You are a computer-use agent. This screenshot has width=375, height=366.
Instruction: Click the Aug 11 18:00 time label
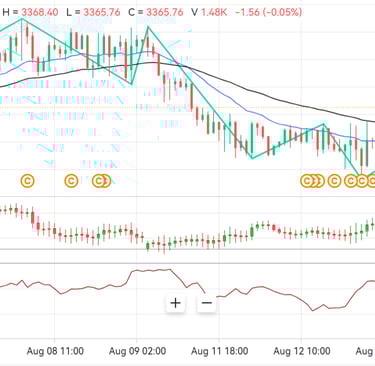[219, 351]
